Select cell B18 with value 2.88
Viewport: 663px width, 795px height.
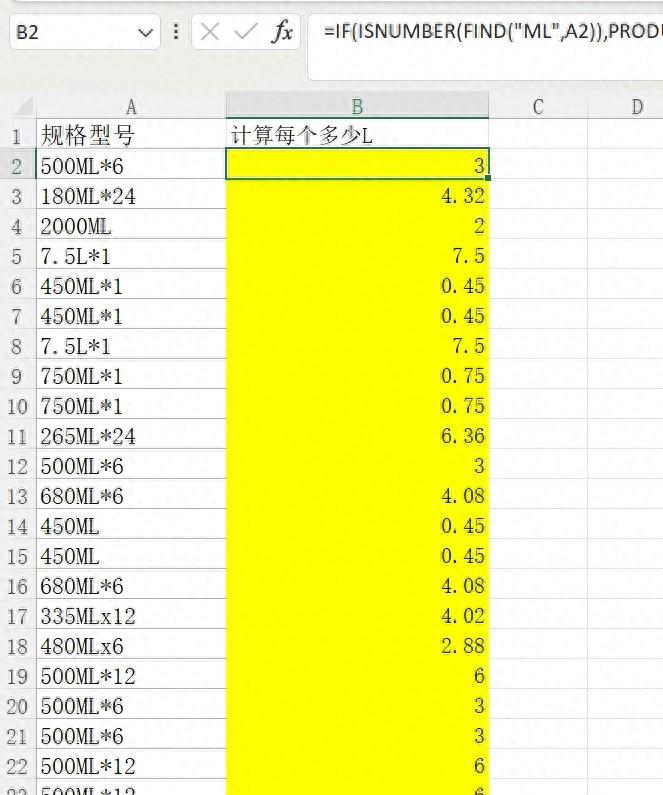coord(357,646)
